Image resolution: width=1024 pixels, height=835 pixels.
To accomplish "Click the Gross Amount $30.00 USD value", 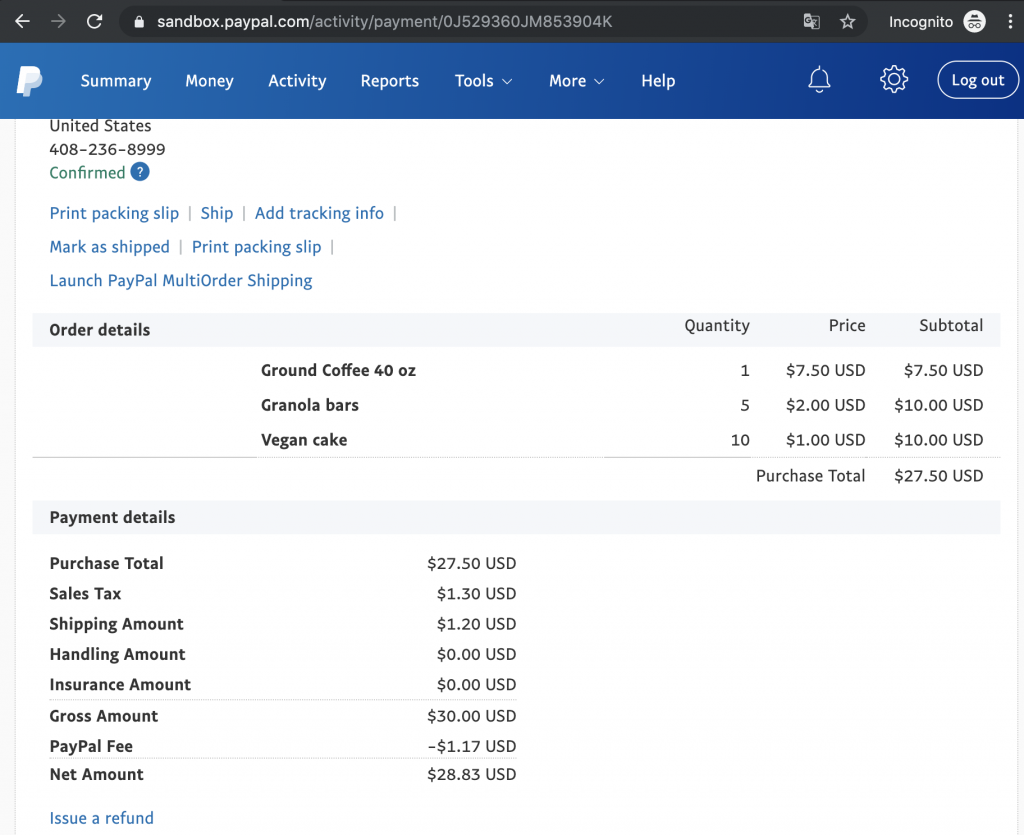I will [472, 716].
